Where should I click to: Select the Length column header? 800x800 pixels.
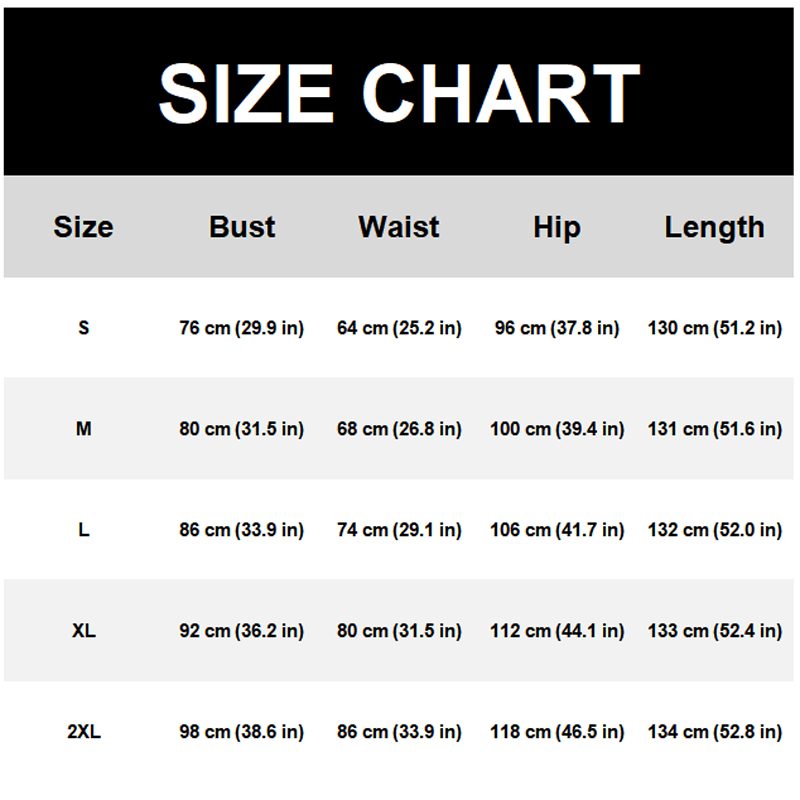[714, 227]
